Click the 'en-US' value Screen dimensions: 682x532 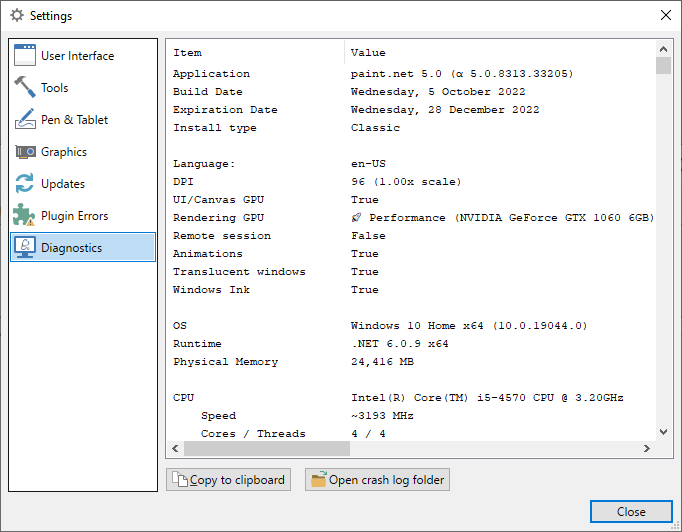point(368,164)
